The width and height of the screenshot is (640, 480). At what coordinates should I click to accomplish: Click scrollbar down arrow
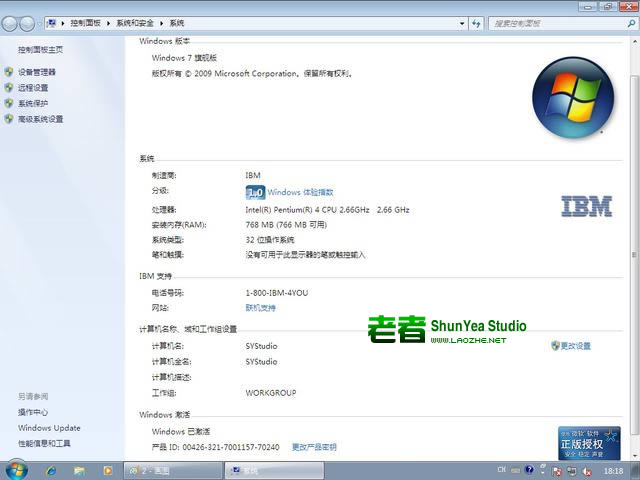635,456
